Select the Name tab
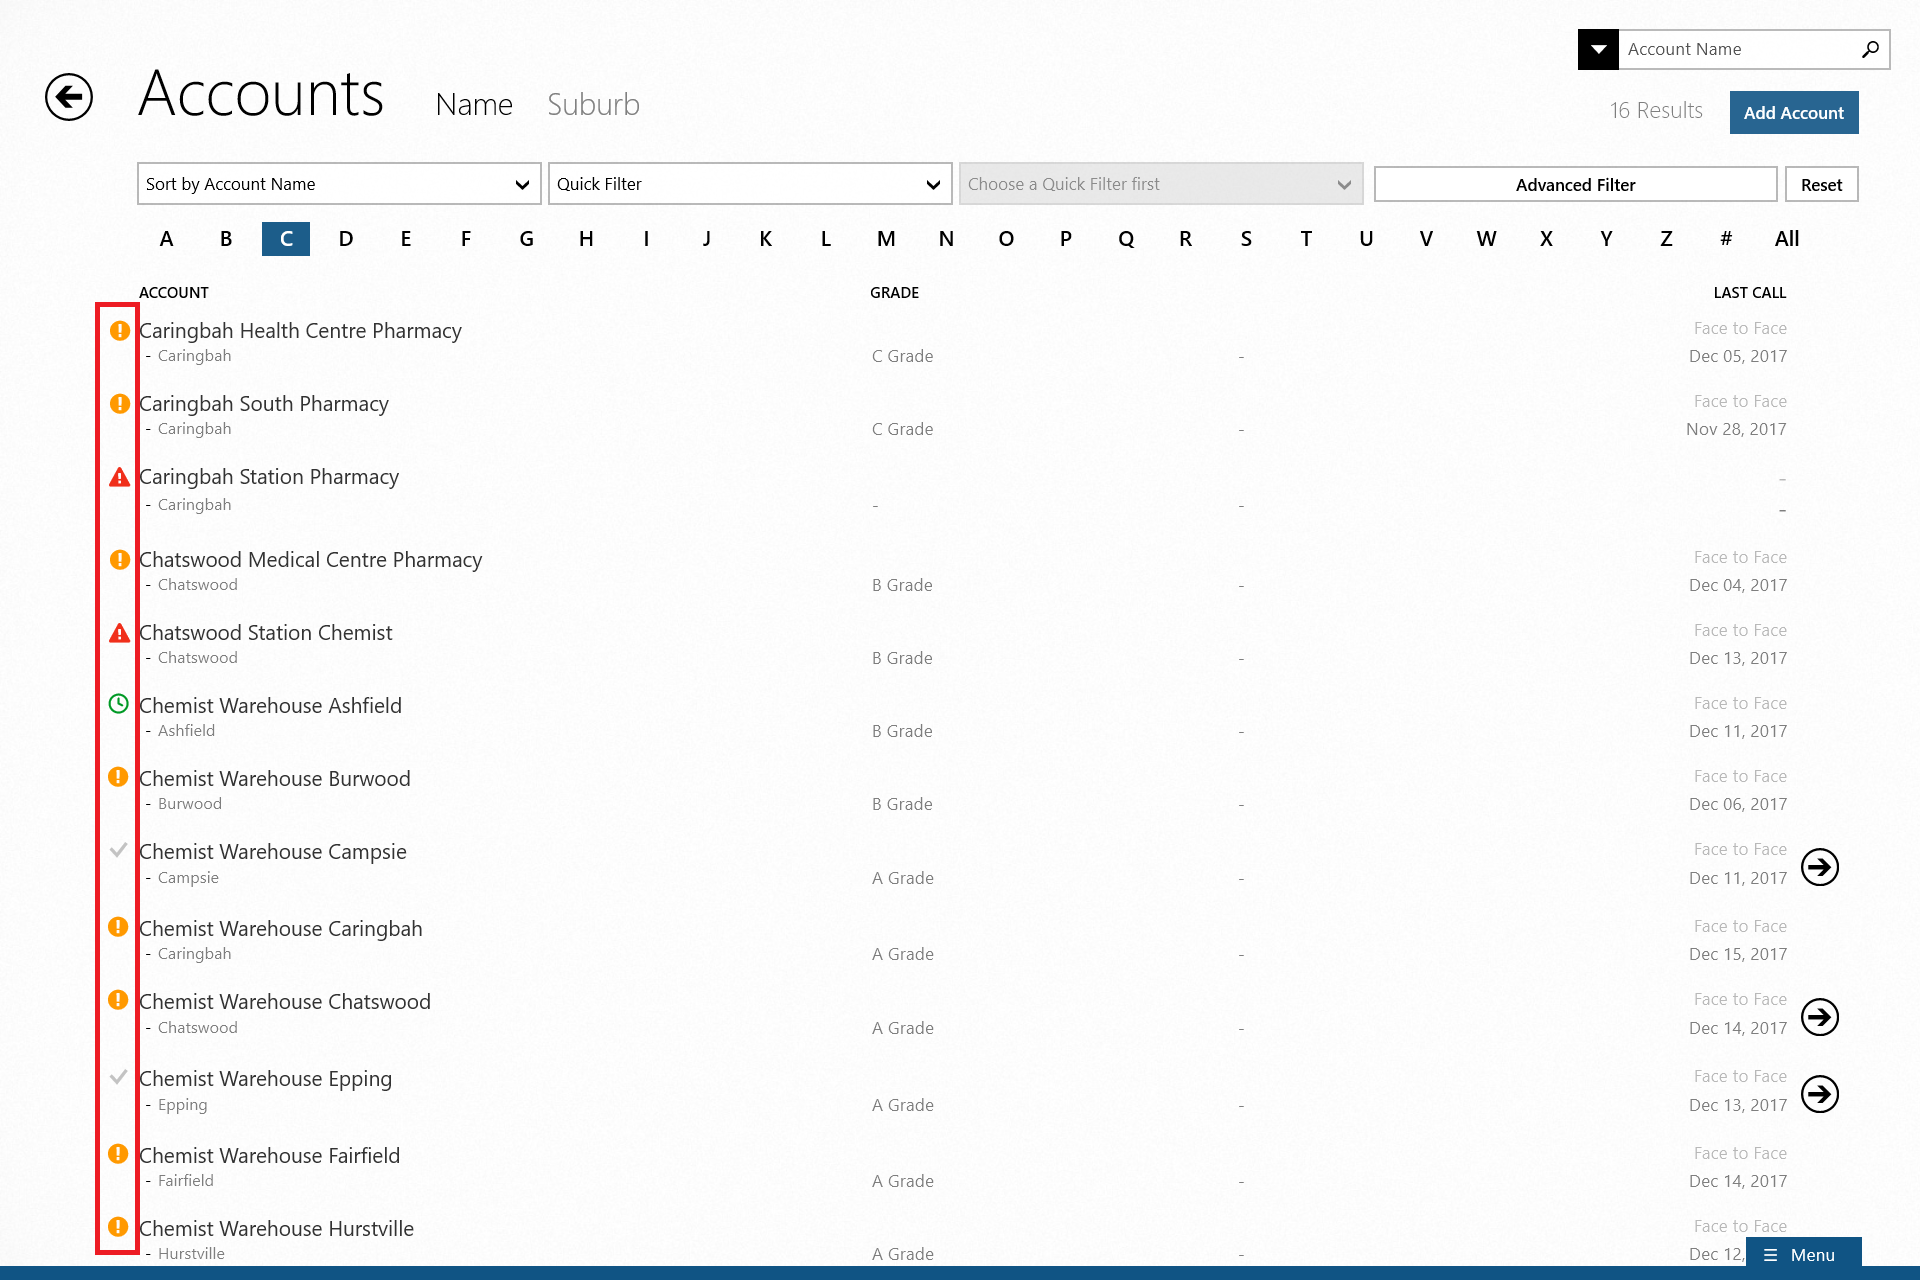 click(x=474, y=105)
